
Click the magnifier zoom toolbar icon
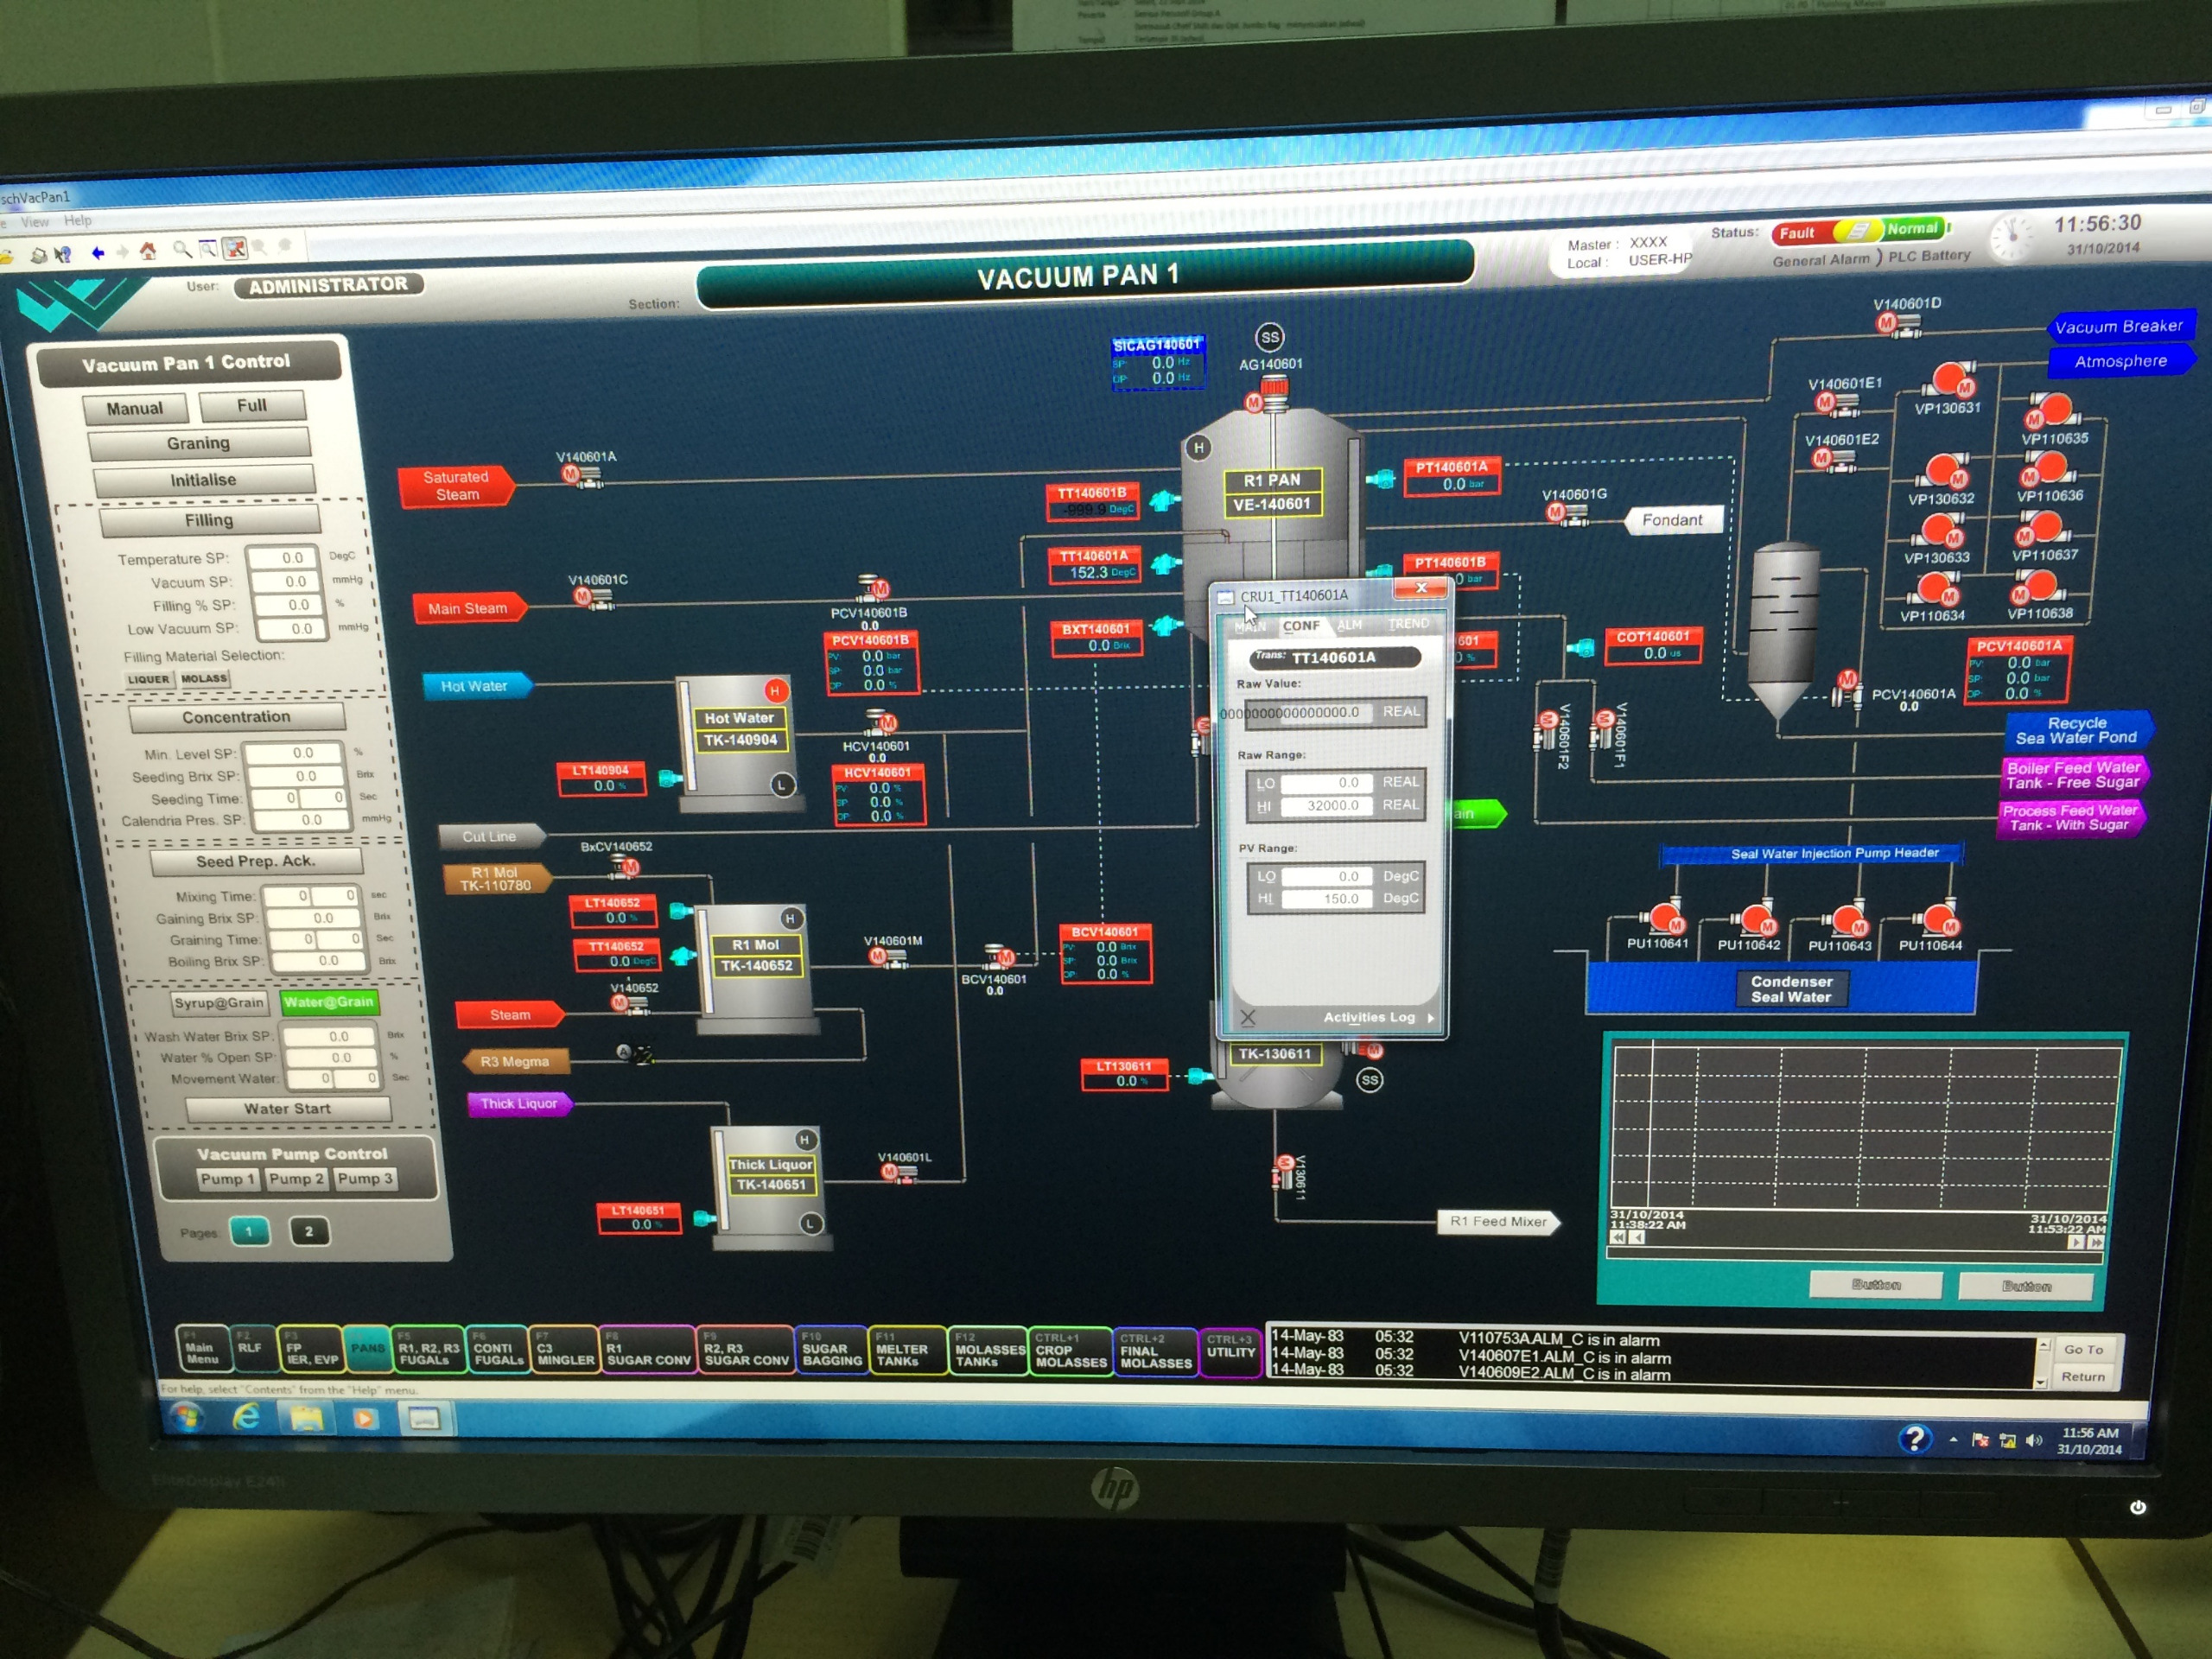click(x=182, y=250)
